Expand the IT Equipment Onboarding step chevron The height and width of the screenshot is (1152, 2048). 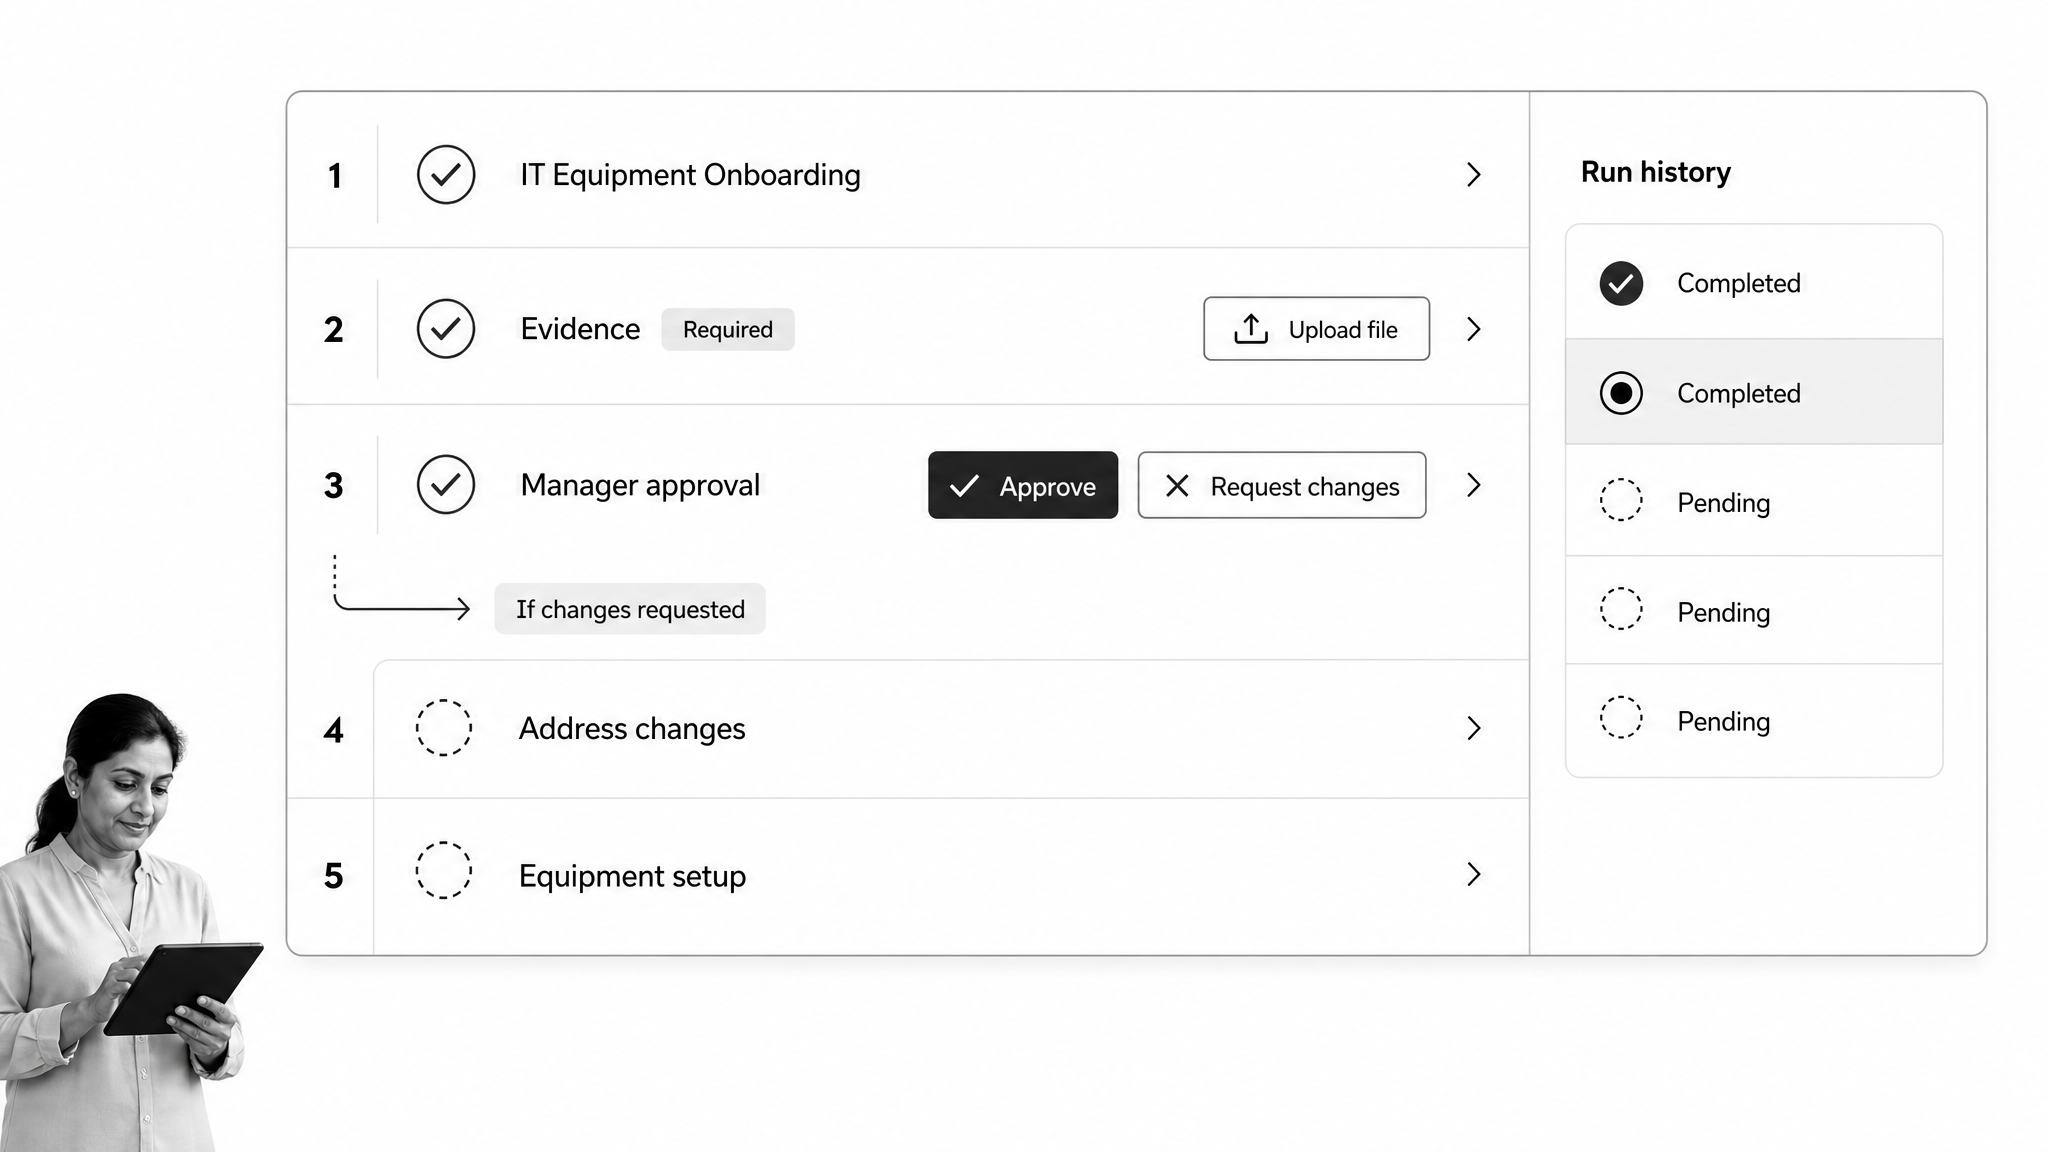(1473, 175)
